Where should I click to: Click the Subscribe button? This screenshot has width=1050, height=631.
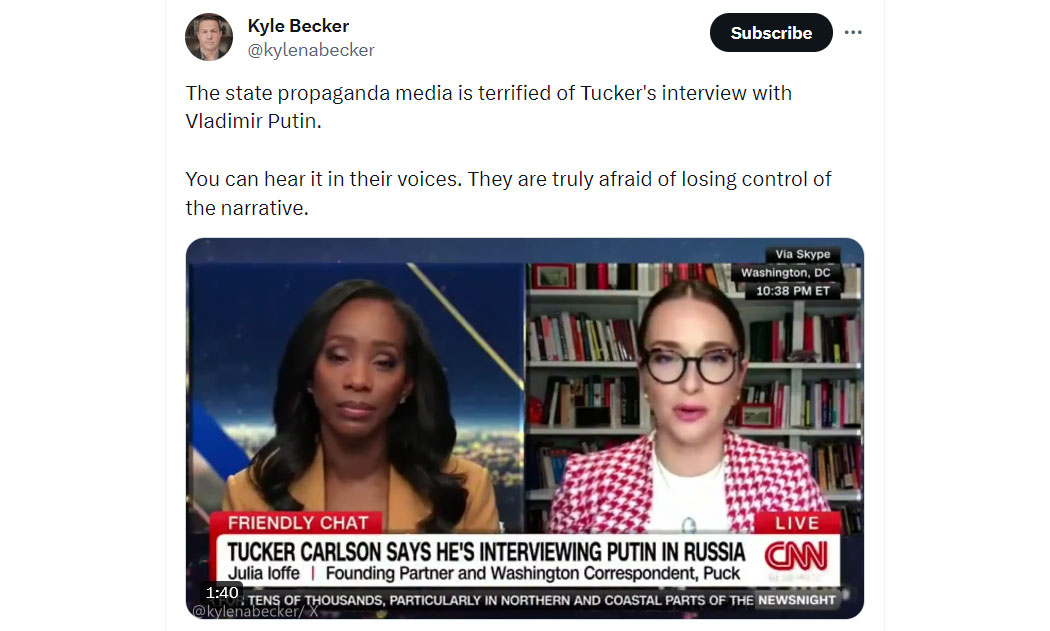771,32
